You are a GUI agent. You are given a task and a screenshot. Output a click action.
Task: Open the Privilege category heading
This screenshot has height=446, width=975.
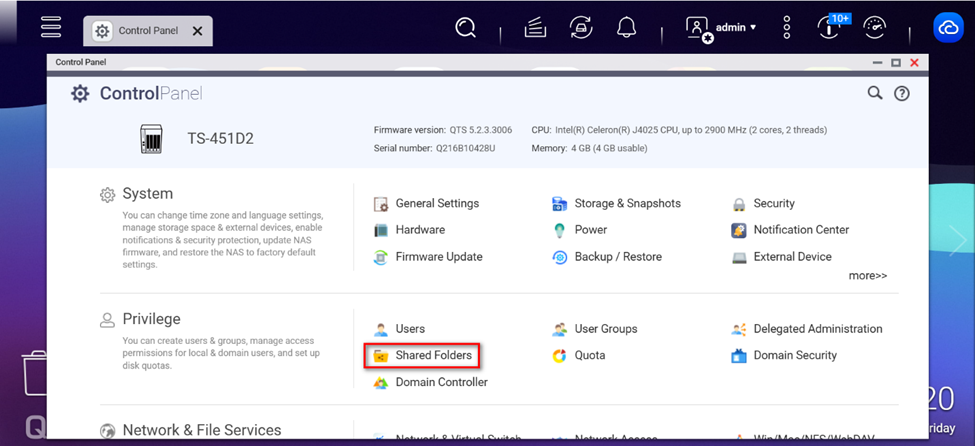[x=151, y=319]
